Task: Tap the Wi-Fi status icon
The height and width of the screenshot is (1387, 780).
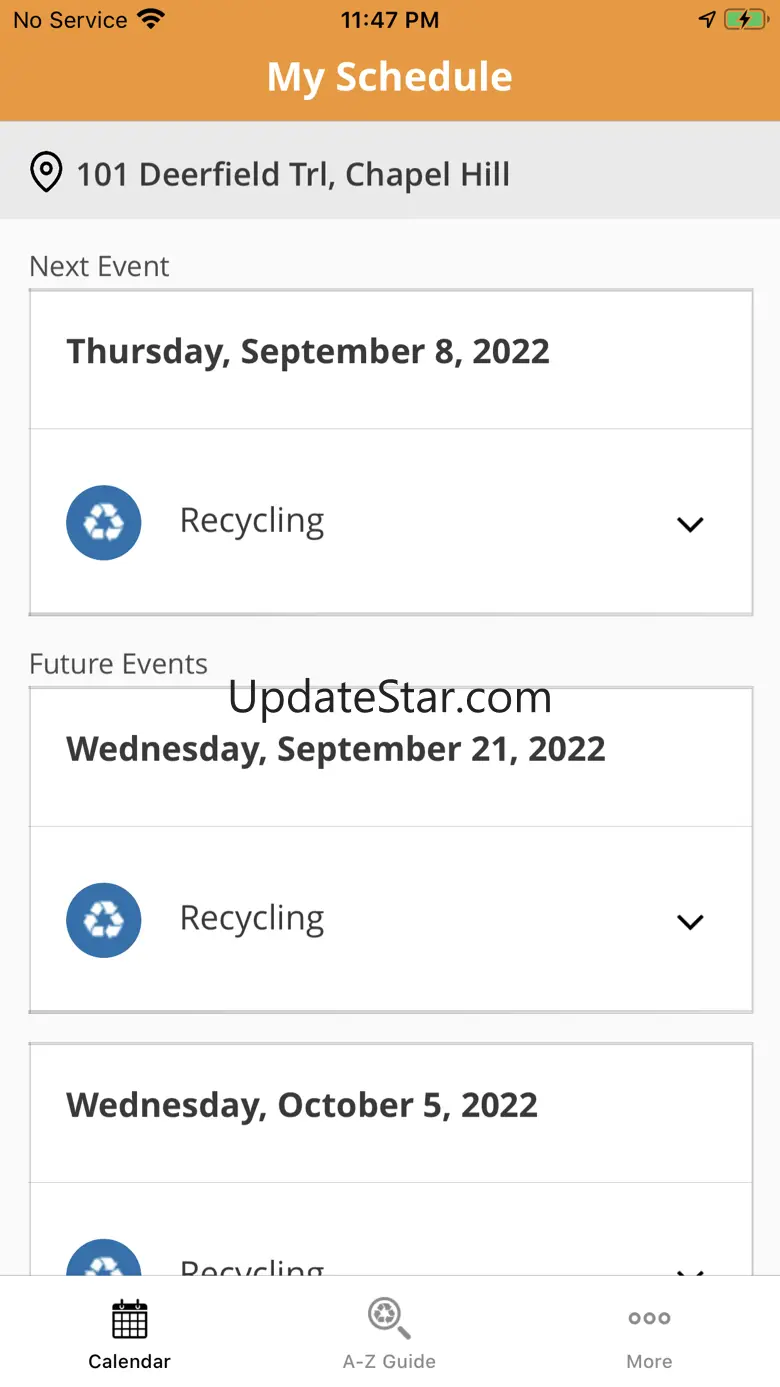Action: (151, 20)
